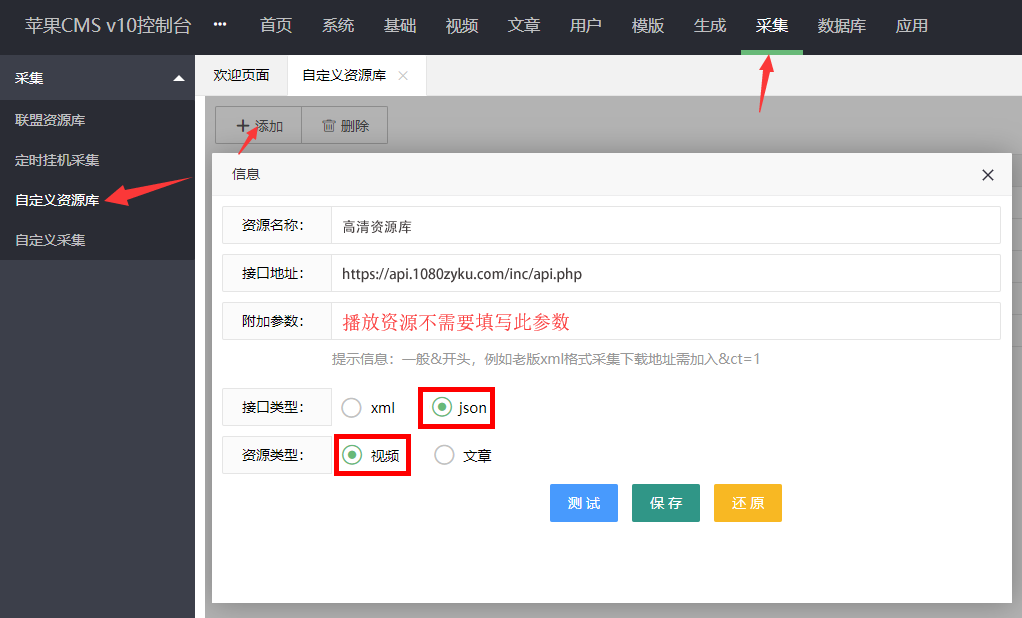1022x618 pixels.
Task: Choose 视频 as resource type
Action: pyautogui.click(x=353, y=455)
